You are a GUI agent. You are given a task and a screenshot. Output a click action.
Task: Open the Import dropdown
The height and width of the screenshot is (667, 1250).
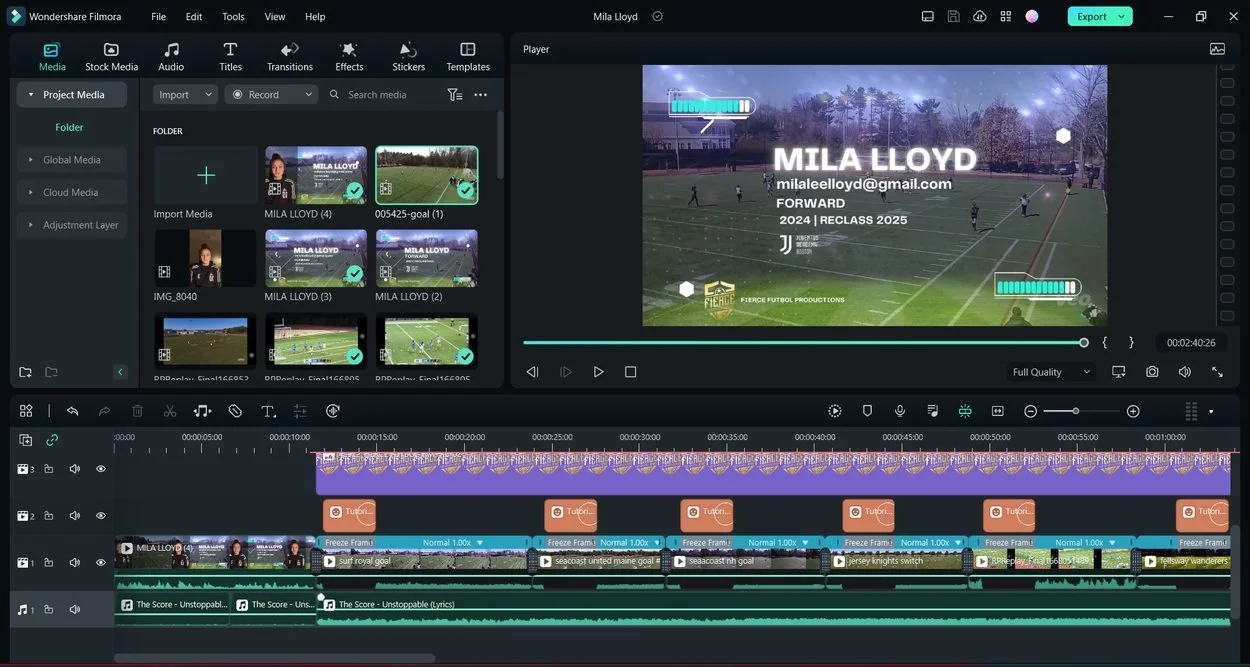[x=186, y=94]
